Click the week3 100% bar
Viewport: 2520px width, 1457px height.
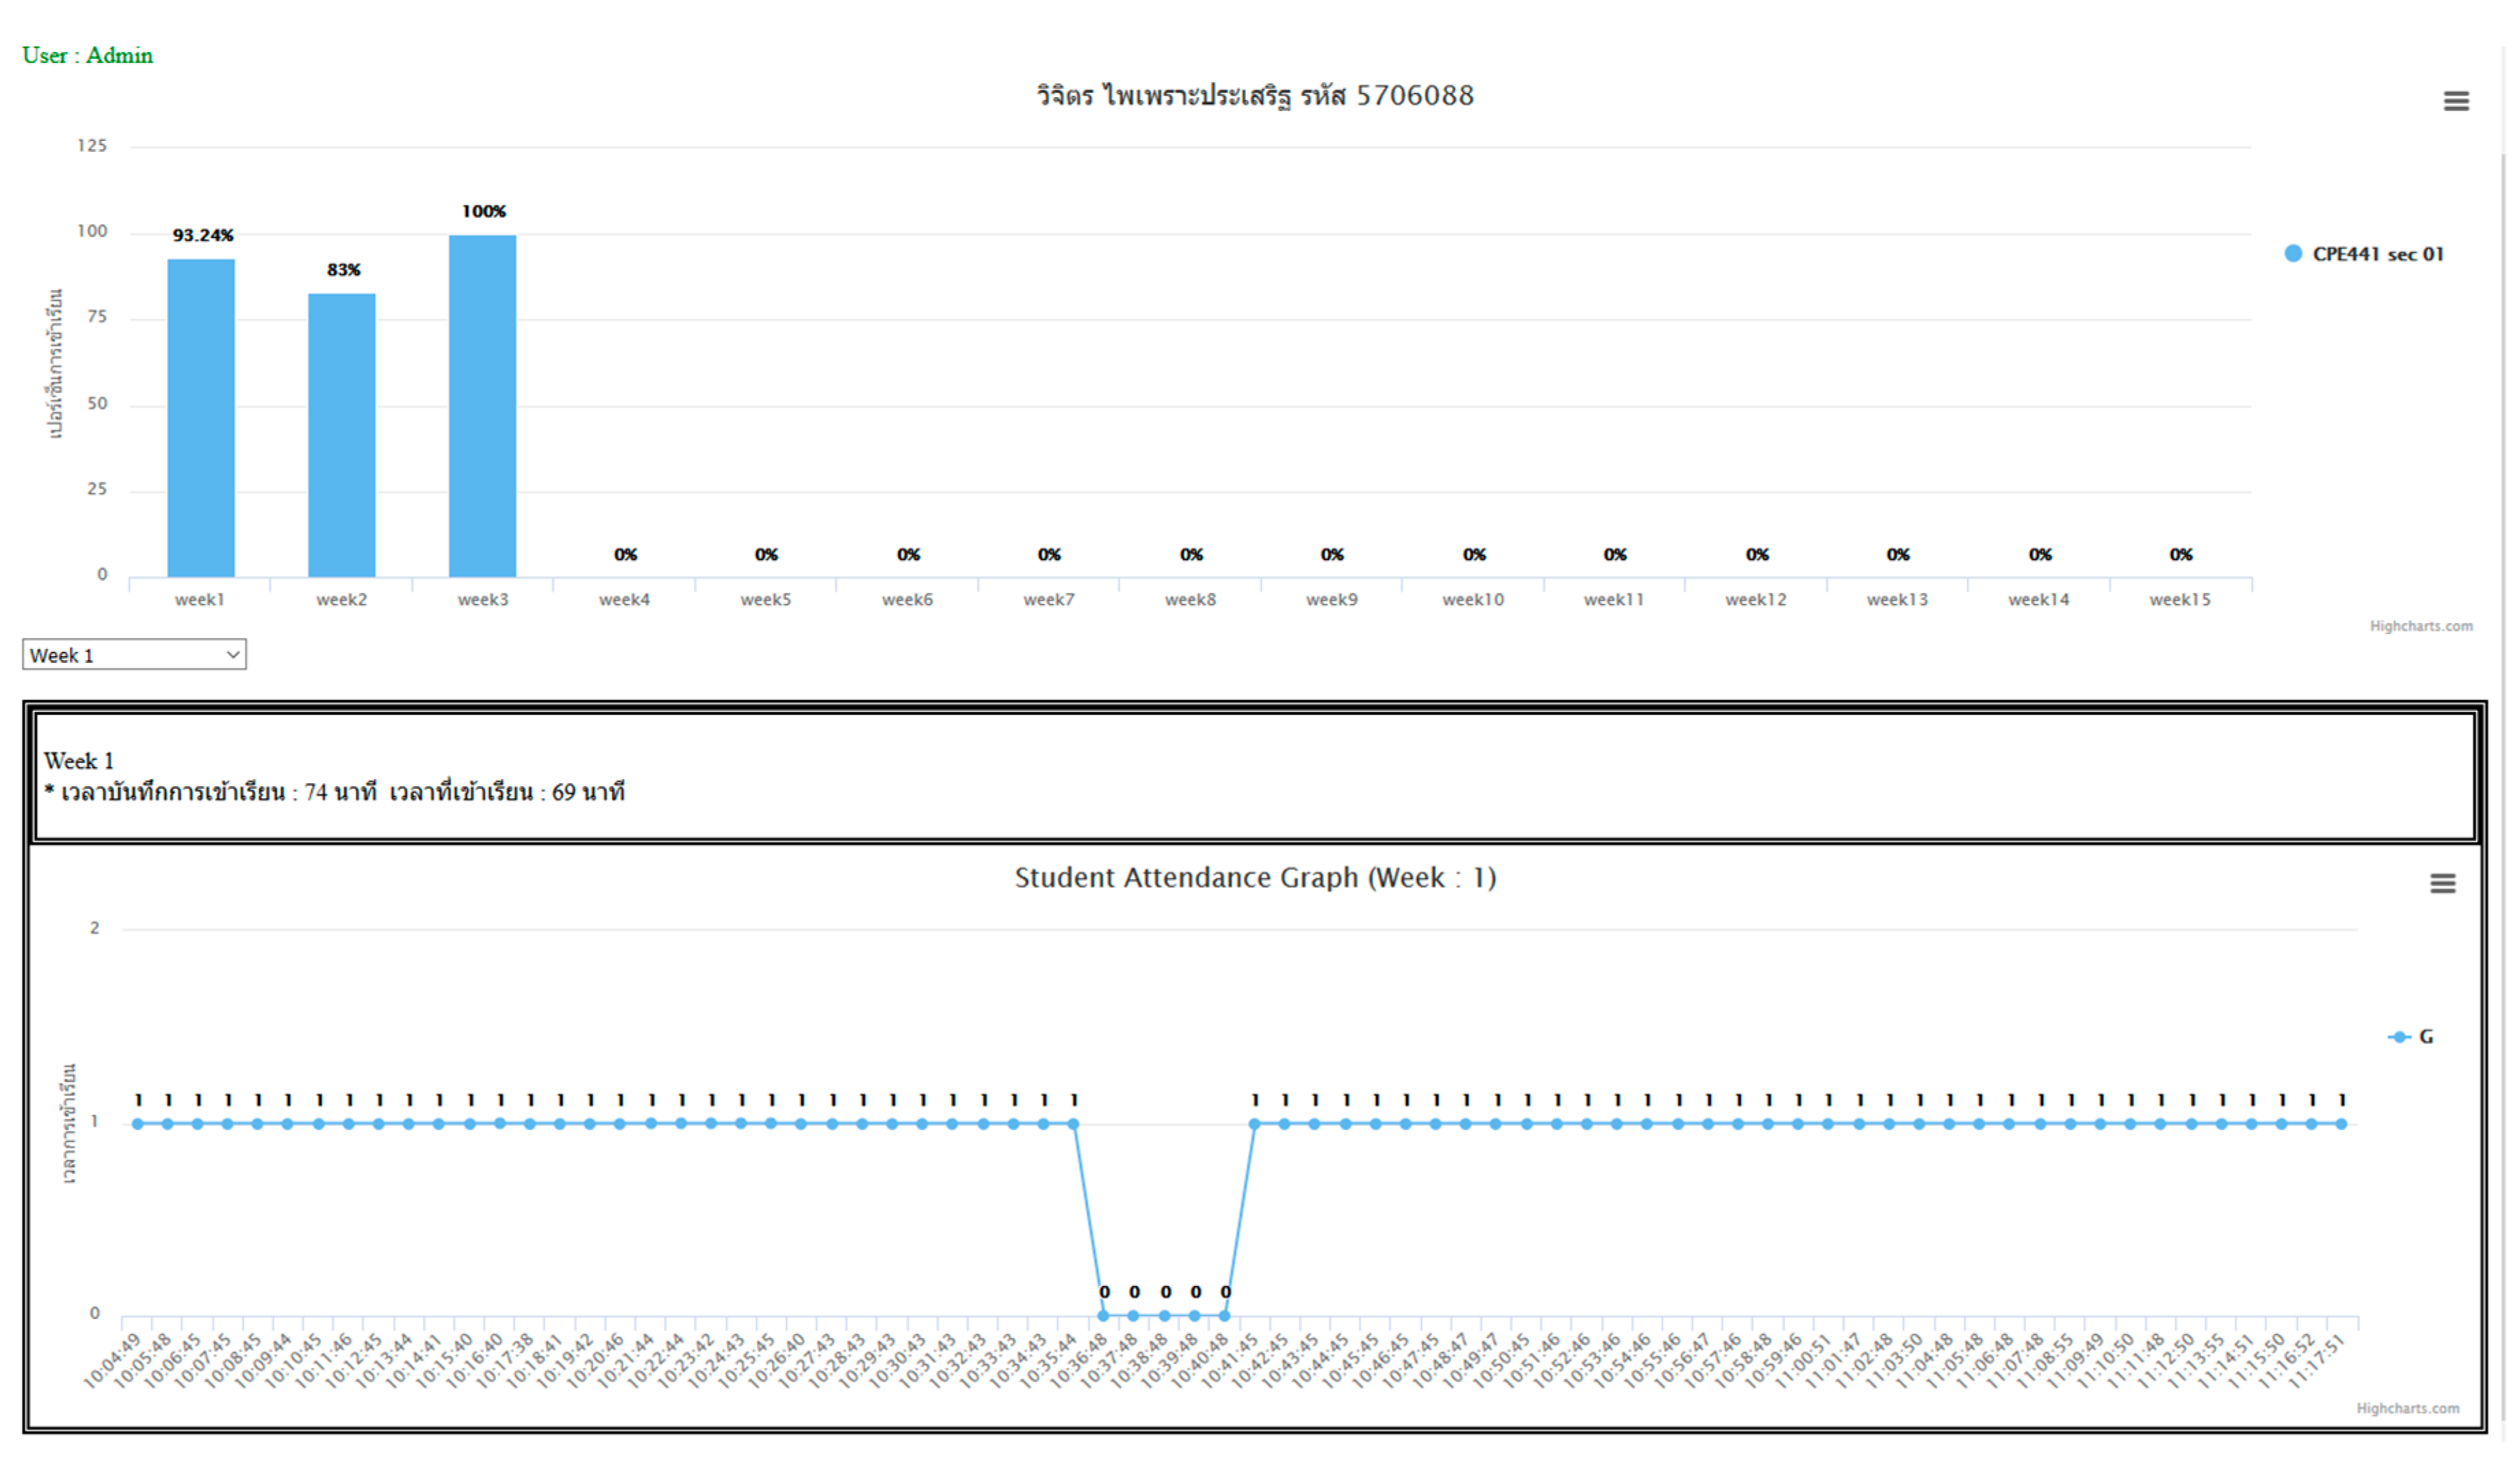click(483, 405)
